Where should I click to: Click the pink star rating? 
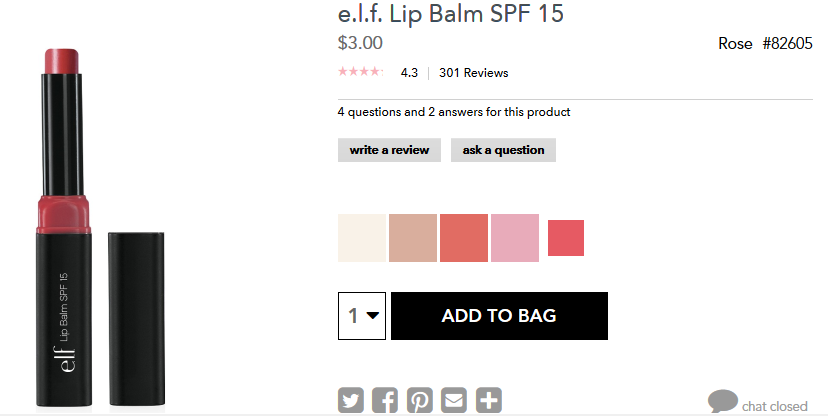coord(361,72)
